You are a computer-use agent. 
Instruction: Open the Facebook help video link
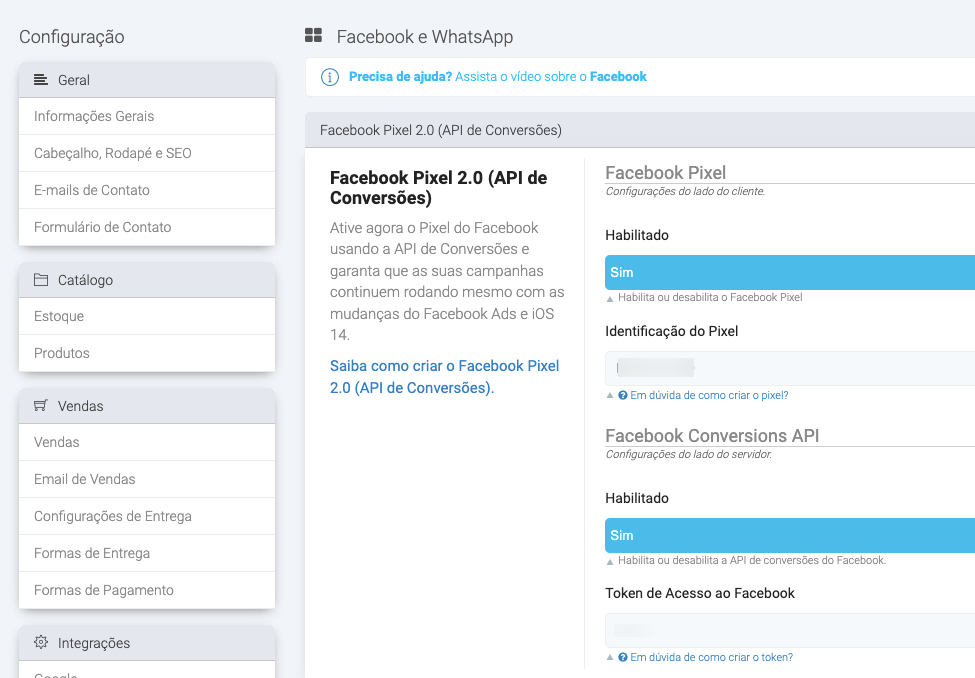coord(618,77)
